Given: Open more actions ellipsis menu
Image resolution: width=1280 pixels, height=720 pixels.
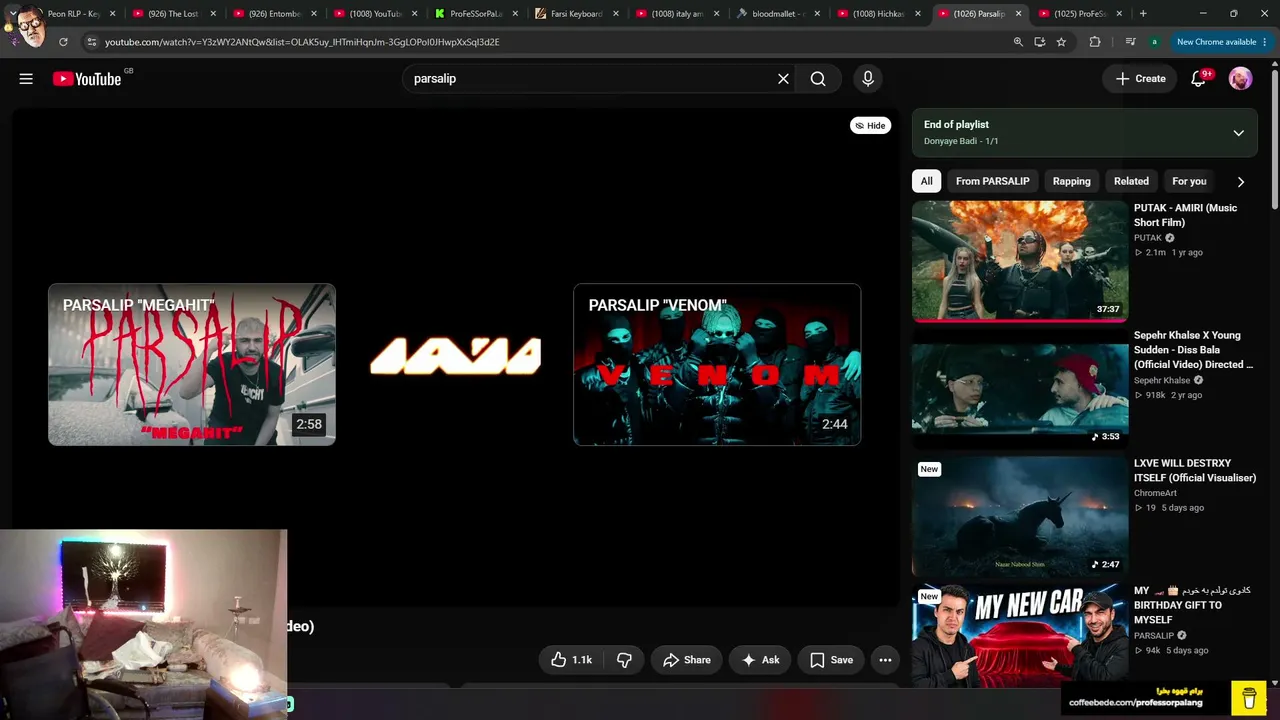Looking at the screenshot, I should coord(885,660).
